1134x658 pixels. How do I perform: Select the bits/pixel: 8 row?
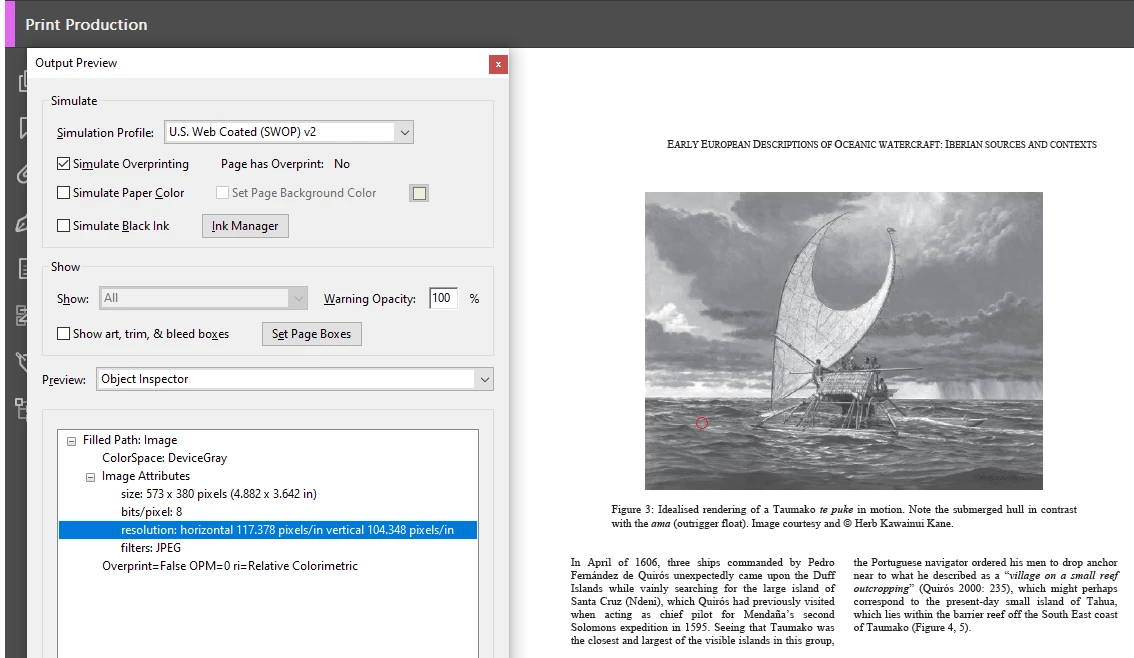pos(151,512)
